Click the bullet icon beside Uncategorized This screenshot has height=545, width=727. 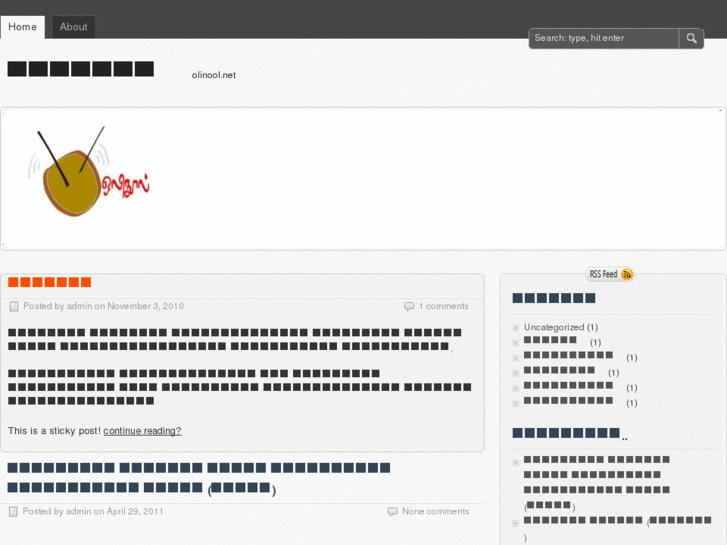click(516, 328)
